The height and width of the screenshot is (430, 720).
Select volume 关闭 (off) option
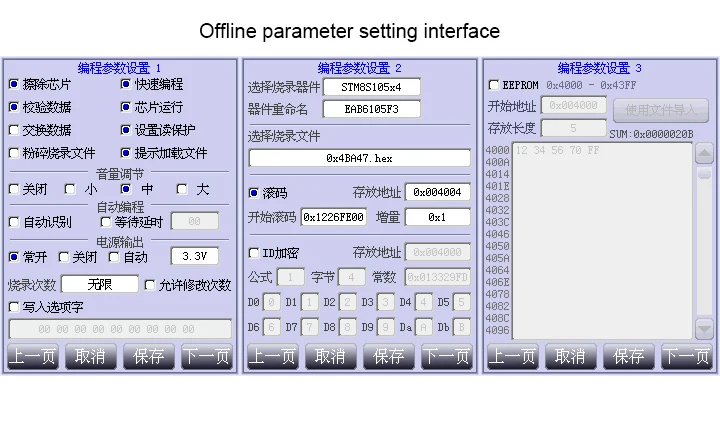[x=14, y=189]
